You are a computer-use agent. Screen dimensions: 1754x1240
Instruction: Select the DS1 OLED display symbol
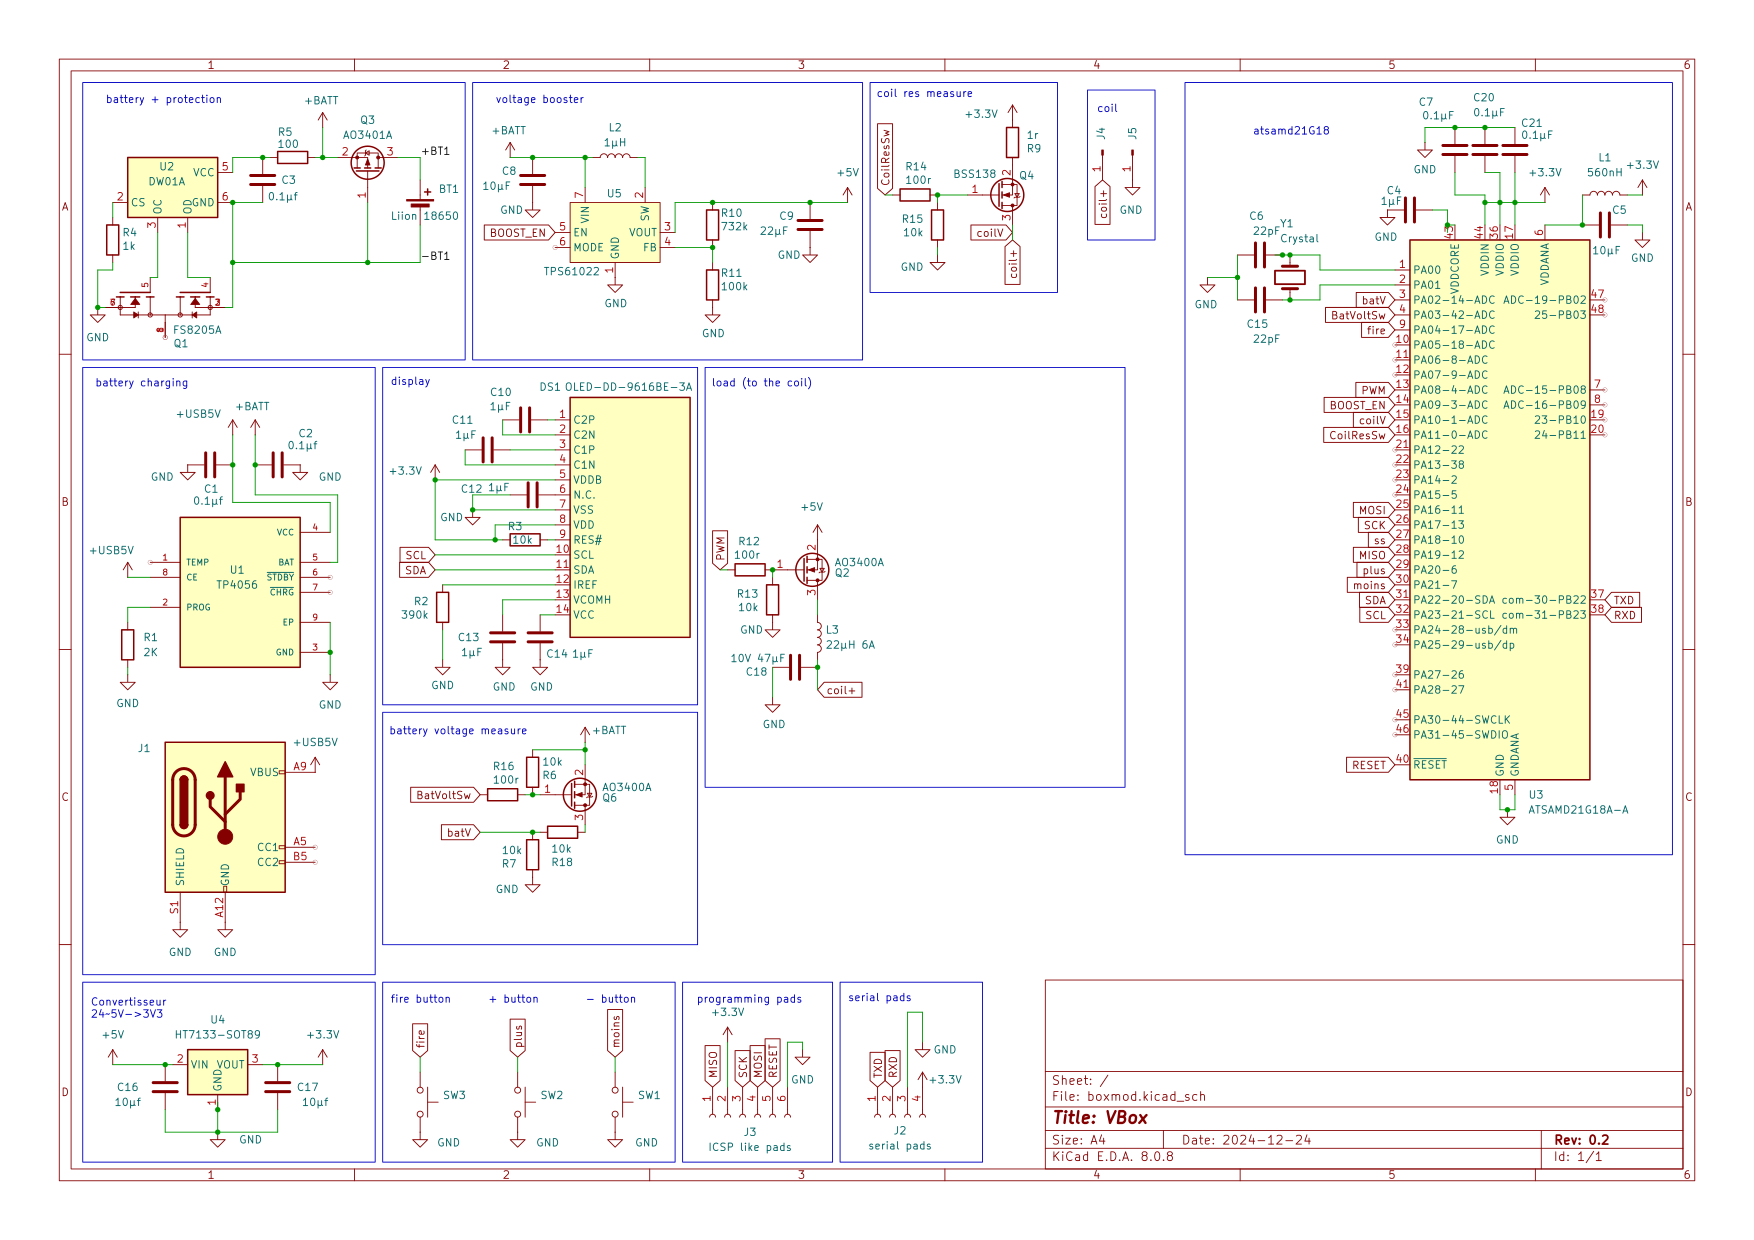(x=630, y=517)
